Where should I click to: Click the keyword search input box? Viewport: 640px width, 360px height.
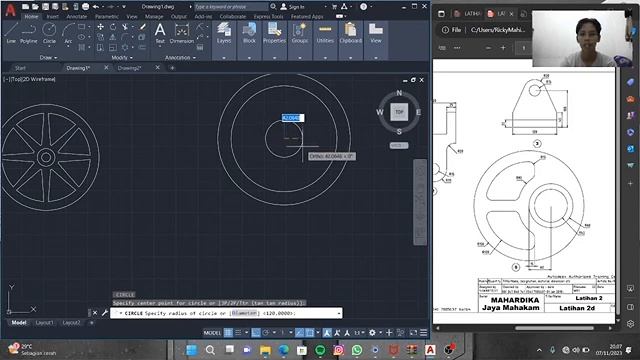pos(231,7)
